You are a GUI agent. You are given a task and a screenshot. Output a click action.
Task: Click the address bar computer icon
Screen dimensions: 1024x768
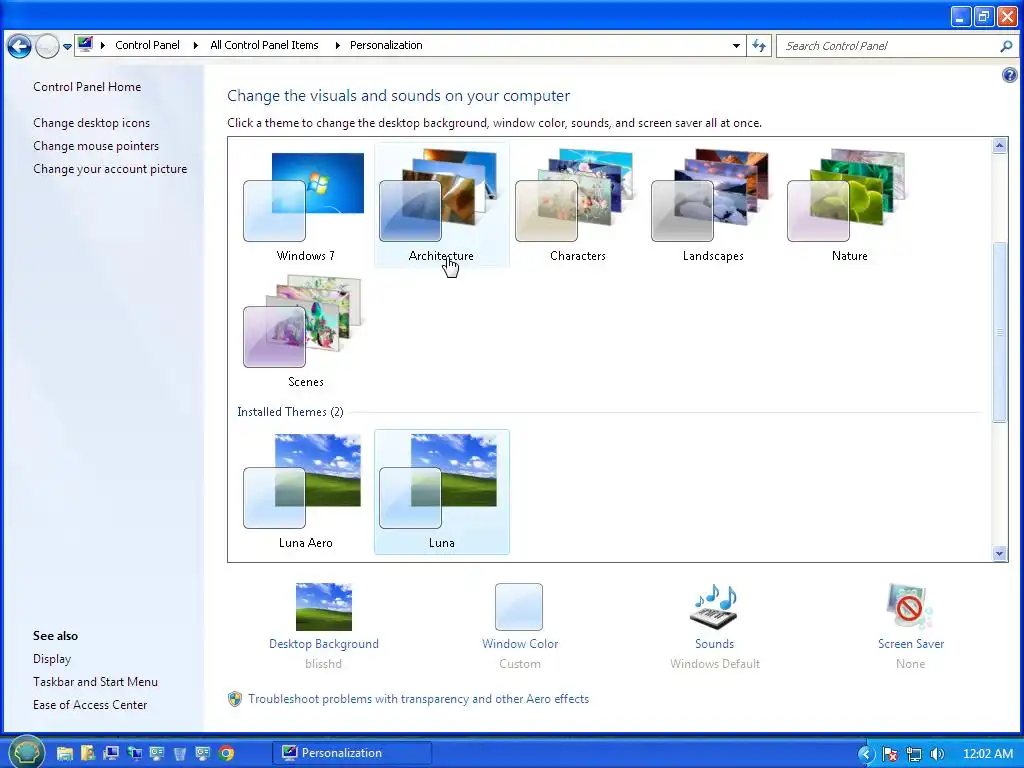(85, 45)
